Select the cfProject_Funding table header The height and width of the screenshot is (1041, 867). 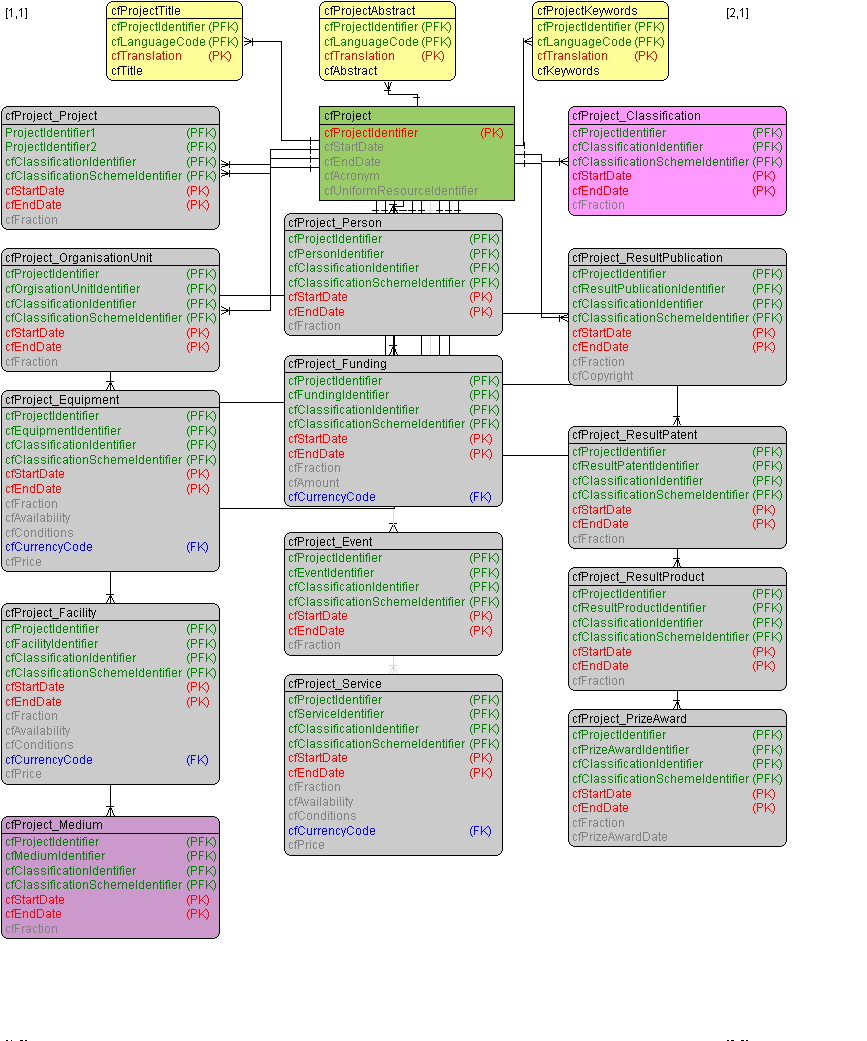(337, 364)
